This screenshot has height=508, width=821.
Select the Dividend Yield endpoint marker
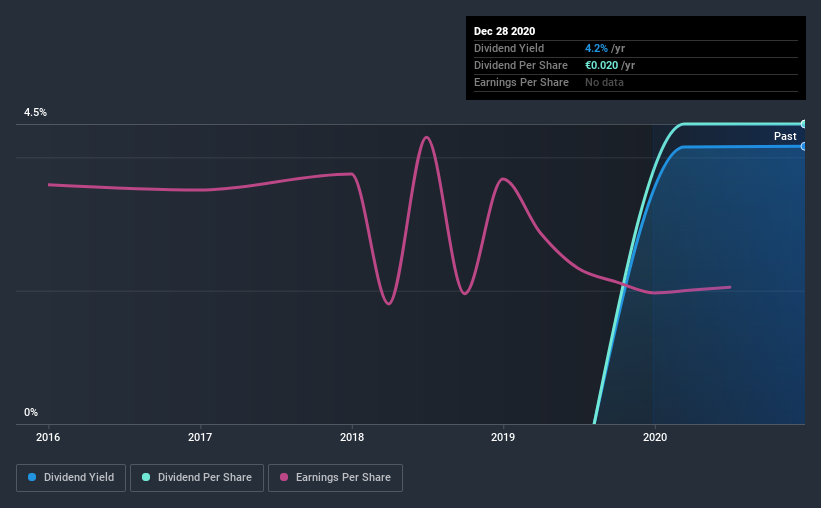[x=803, y=147]
